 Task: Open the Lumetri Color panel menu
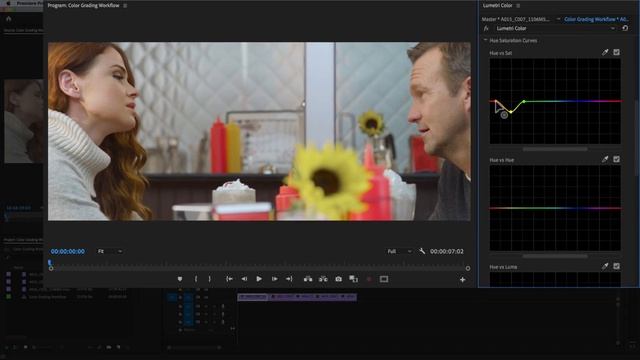[x=518, y=6]
